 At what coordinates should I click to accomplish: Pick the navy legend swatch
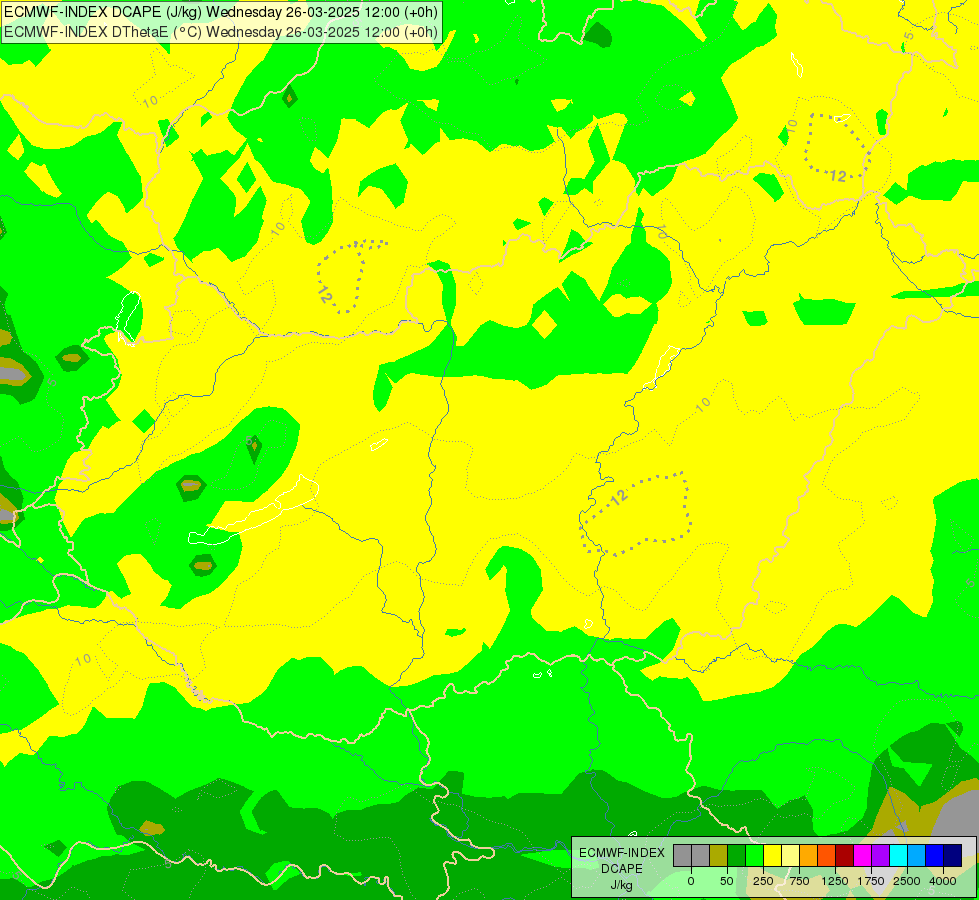(952, 856)
